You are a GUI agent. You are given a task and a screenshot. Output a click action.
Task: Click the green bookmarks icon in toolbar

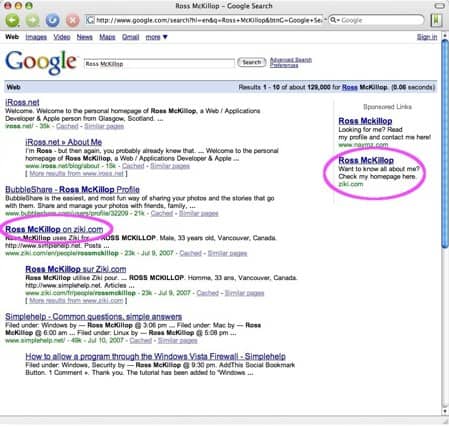click(x=436, y=20)
